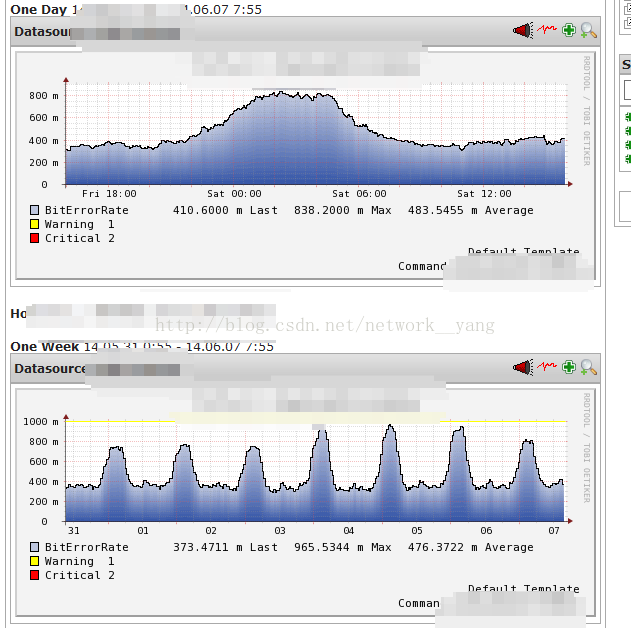The height and width of the screenshot is (628, 631).
Task: Click the Warning 1 legend text in One Day graph
Action: [x=80, y=224]
